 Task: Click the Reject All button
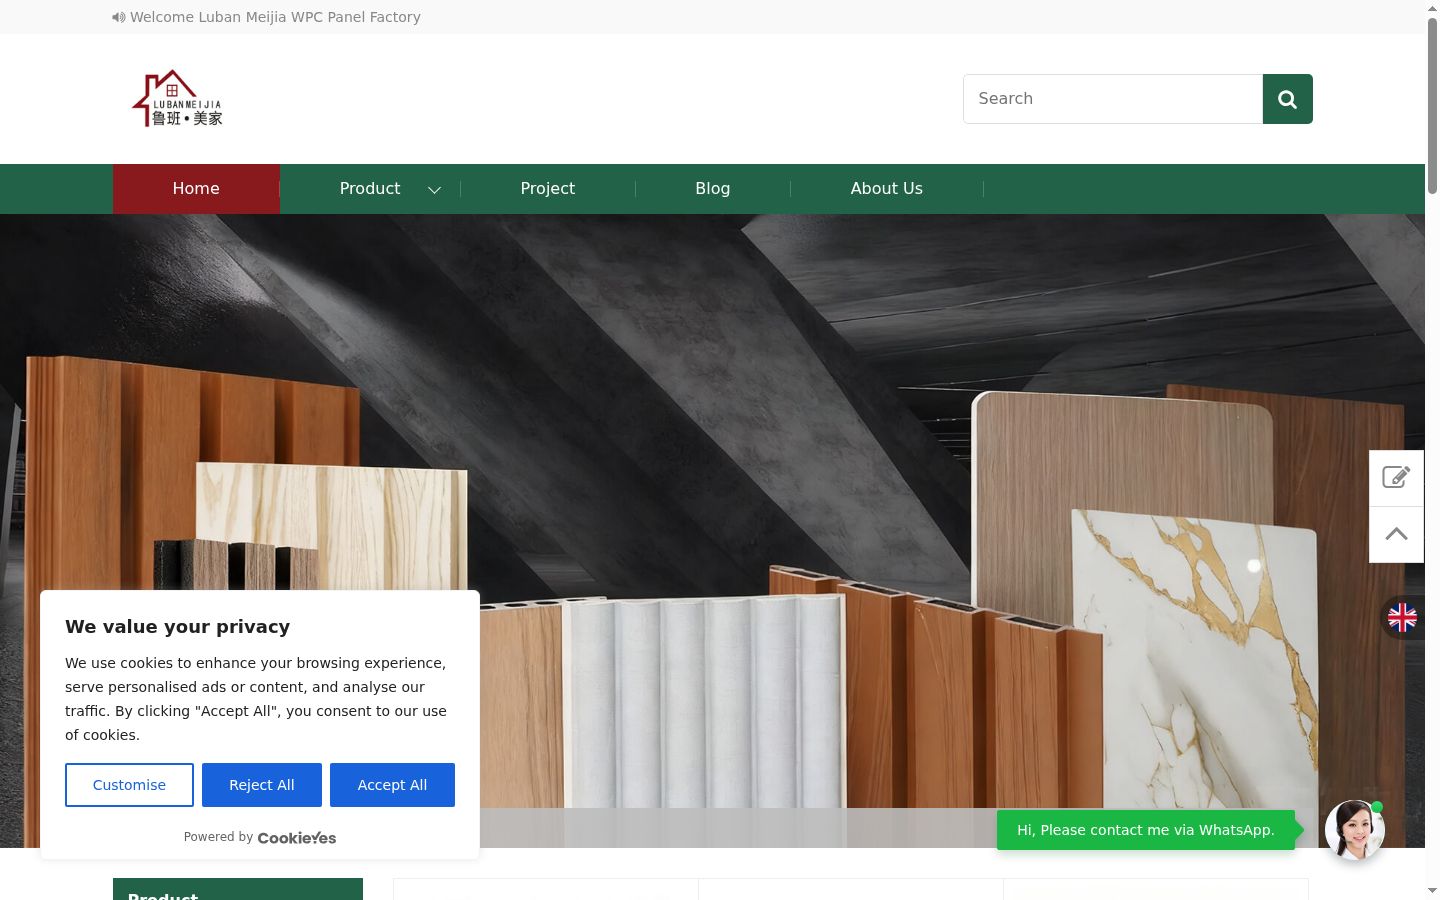coord(262,785)
